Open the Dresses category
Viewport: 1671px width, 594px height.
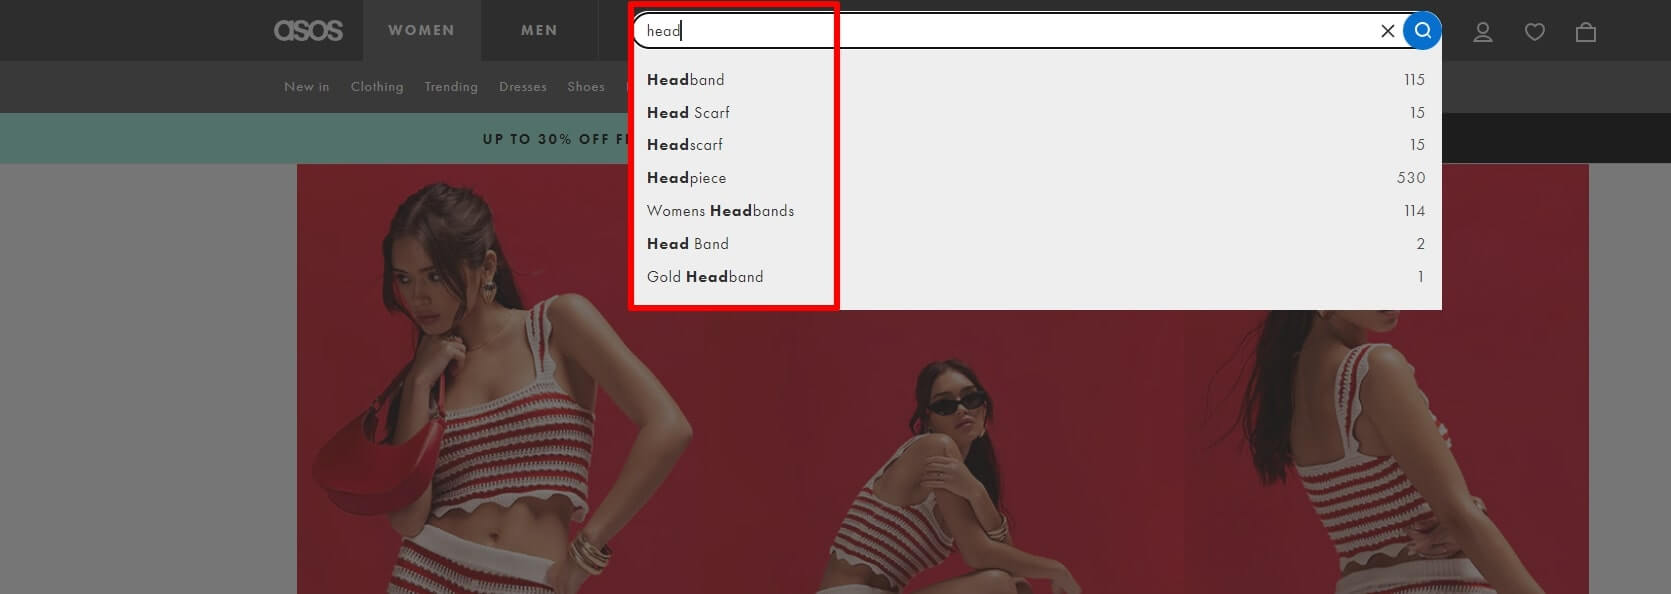(523, 87)
